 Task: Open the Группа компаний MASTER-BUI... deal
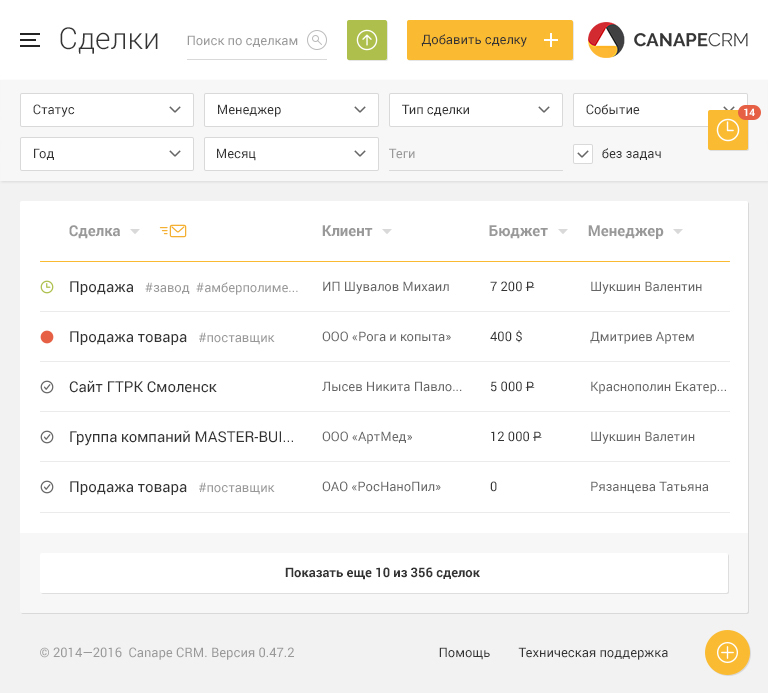182,437
